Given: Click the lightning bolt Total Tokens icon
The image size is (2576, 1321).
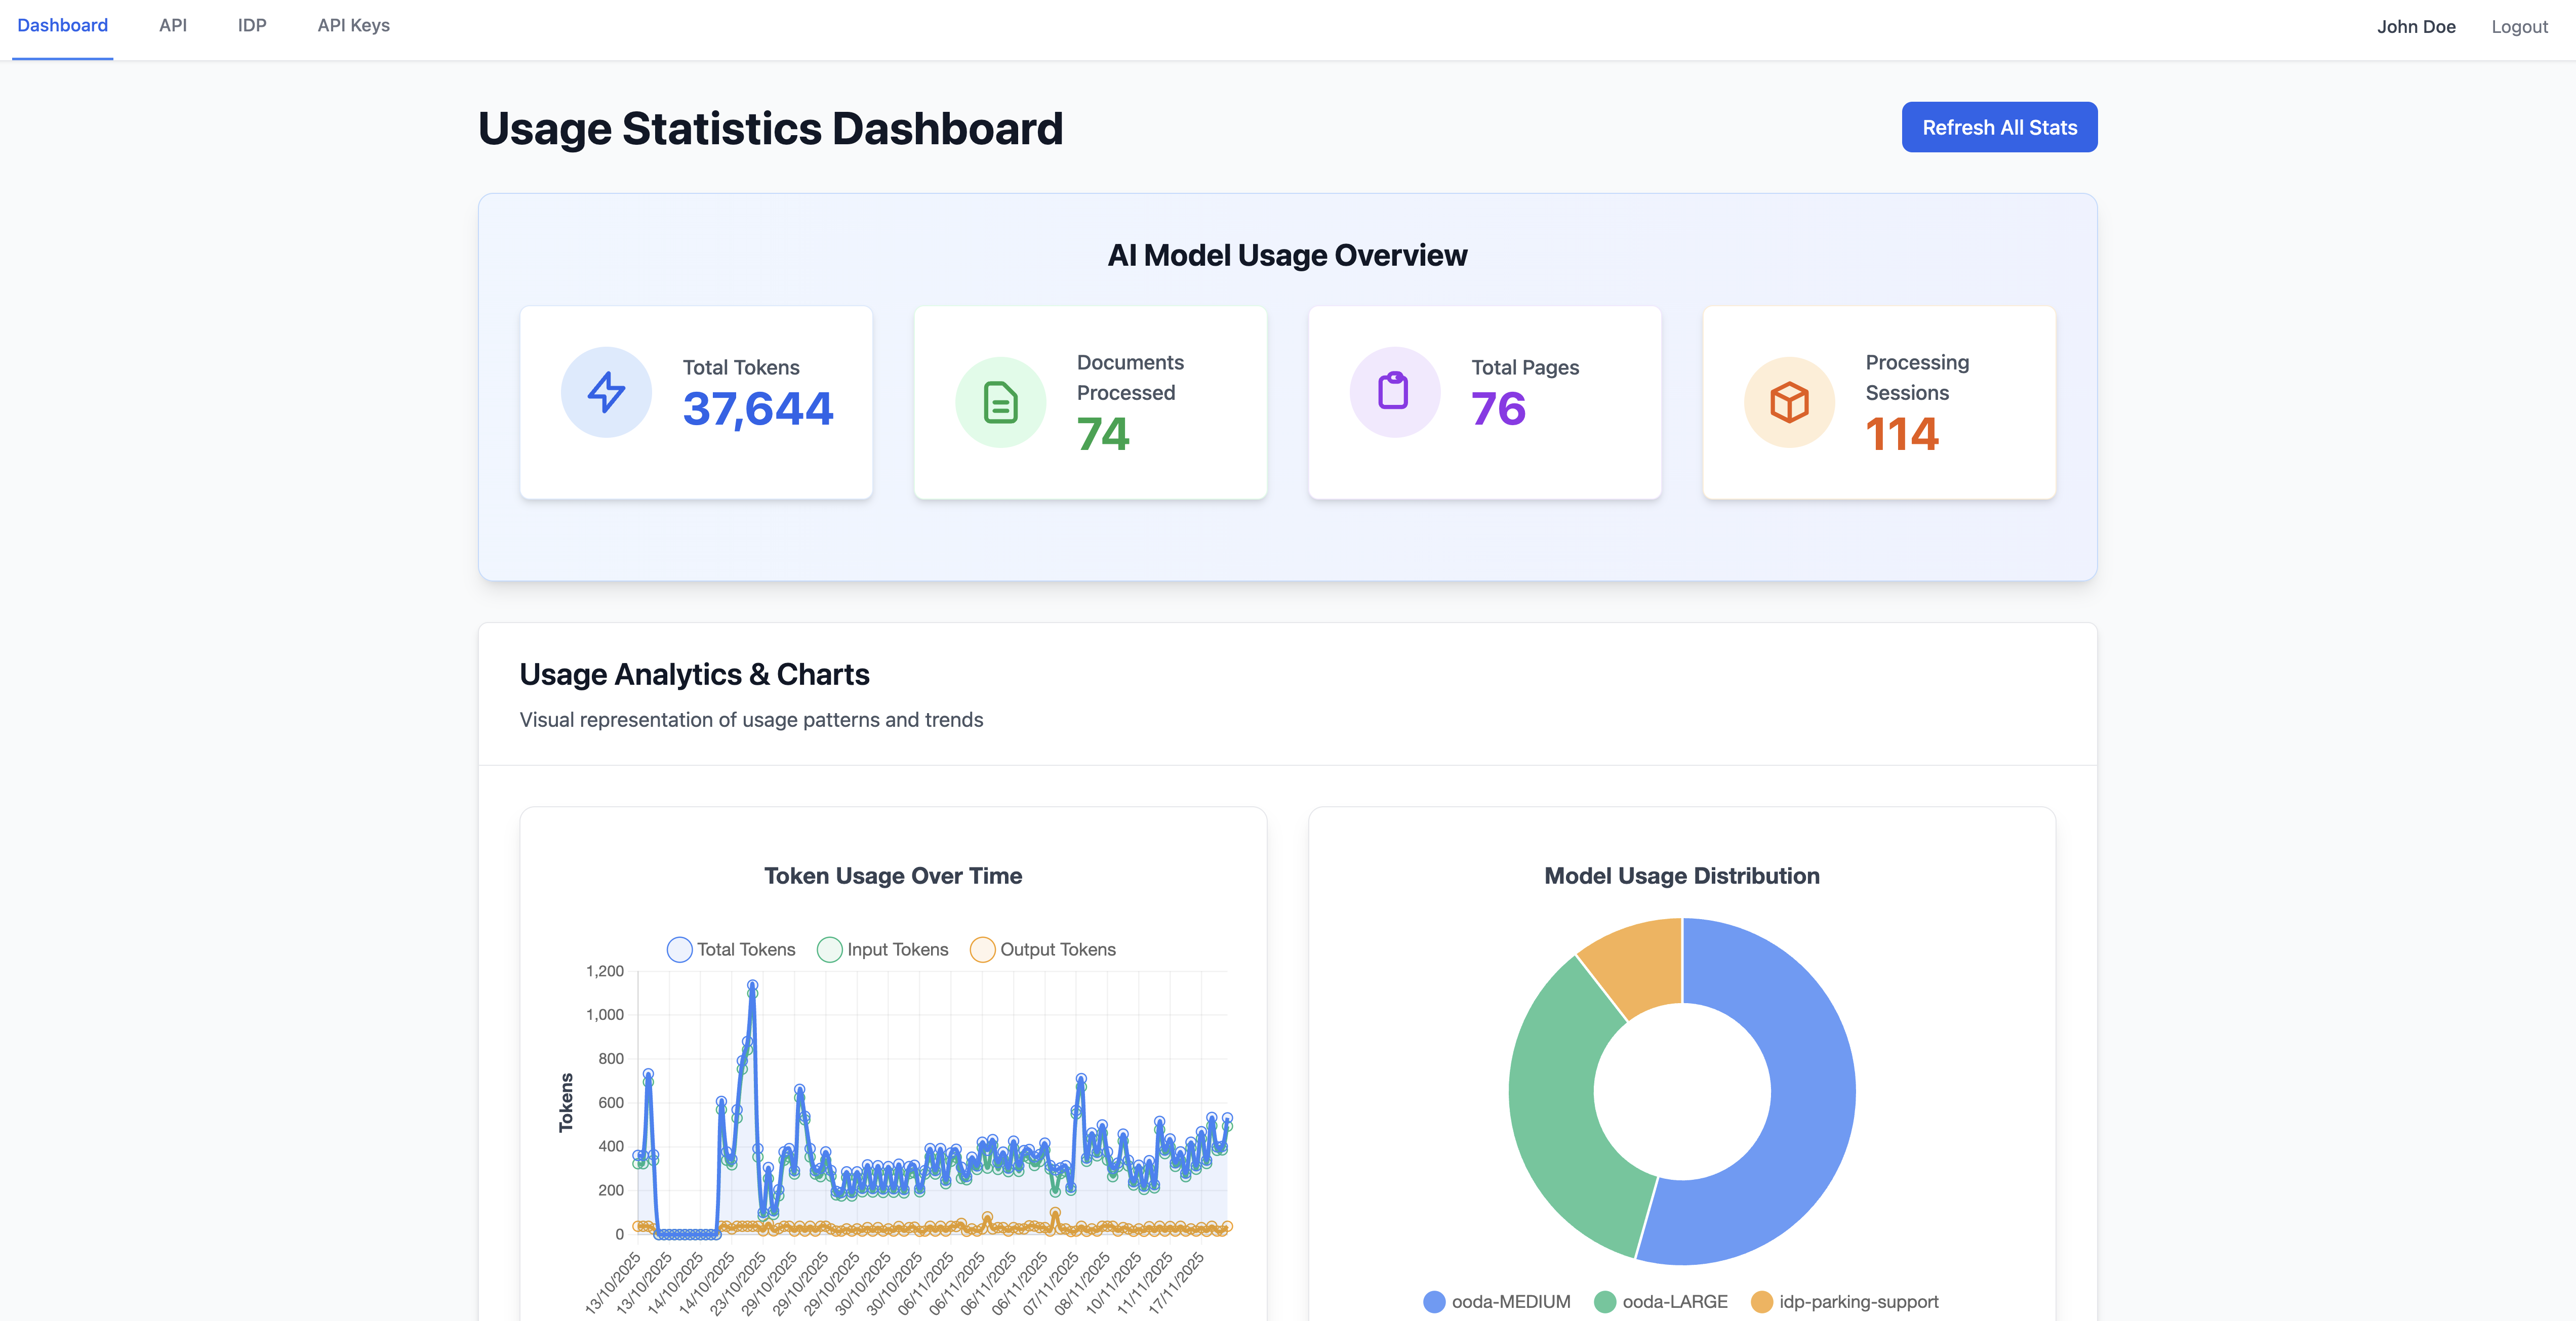Looking at the screenshot, I should 606,392.
